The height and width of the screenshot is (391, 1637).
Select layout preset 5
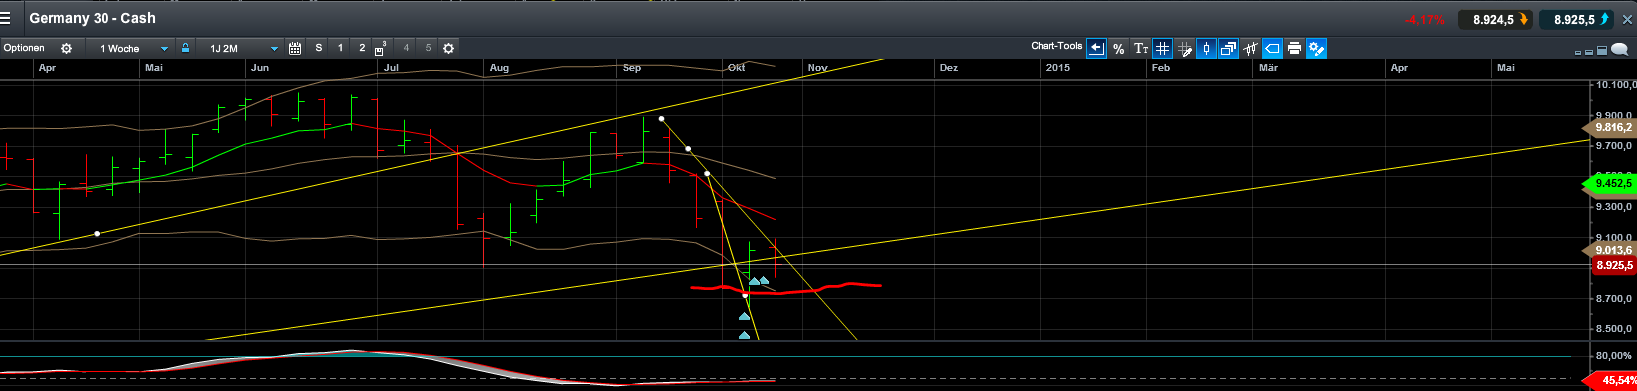tap(428, 48)
